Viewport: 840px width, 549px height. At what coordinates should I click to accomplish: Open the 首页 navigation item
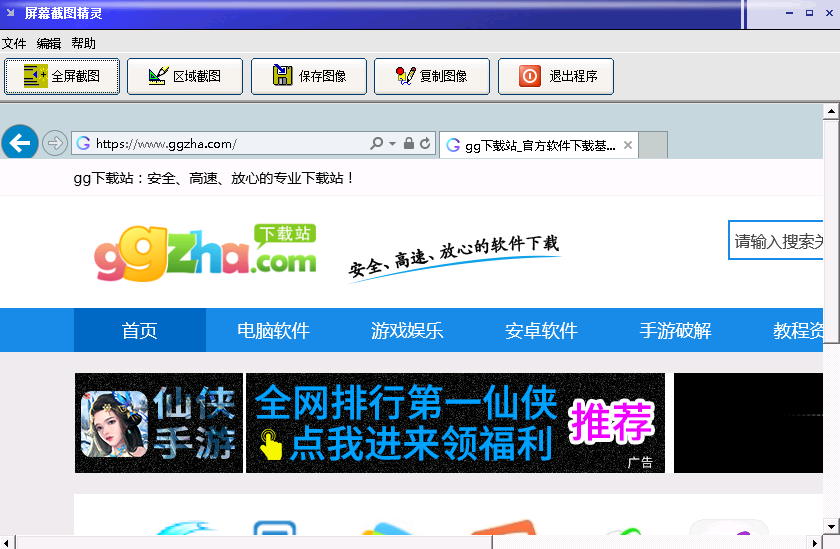coord(140,330)
